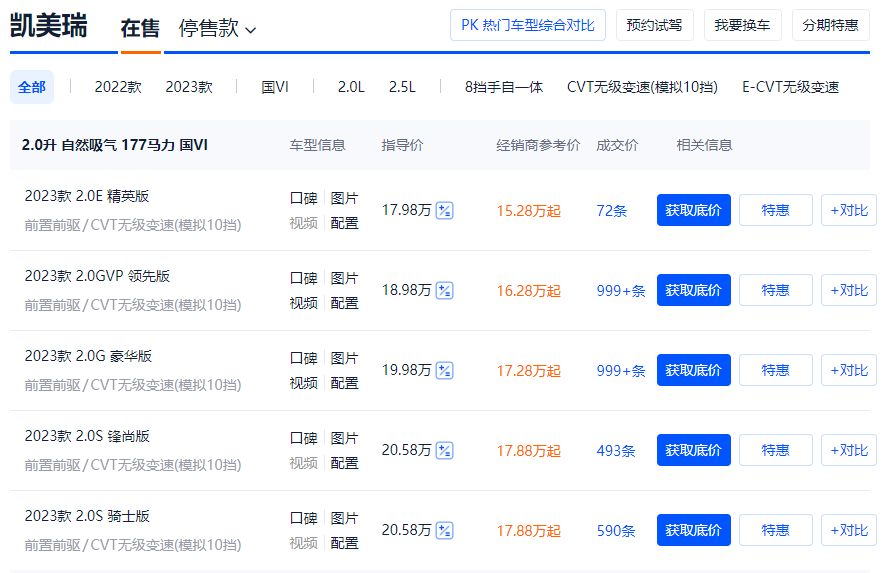This screenshot has width=883, height=573.
Task: Get 获取底价 for 2.0E 精英版
Action: 693,210
